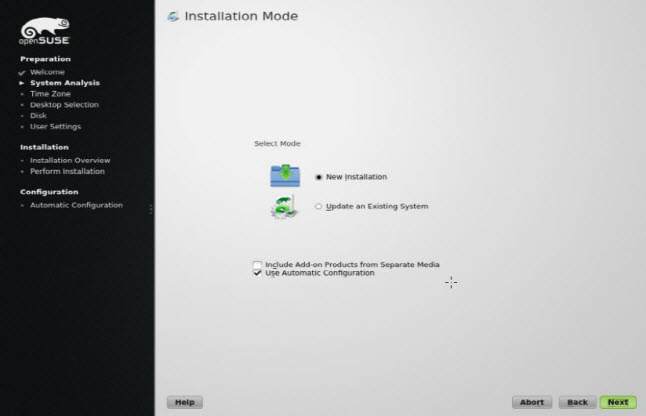Click the Preparation section heading
This screenshot has width=646, height=416.
tap(45, 59)
